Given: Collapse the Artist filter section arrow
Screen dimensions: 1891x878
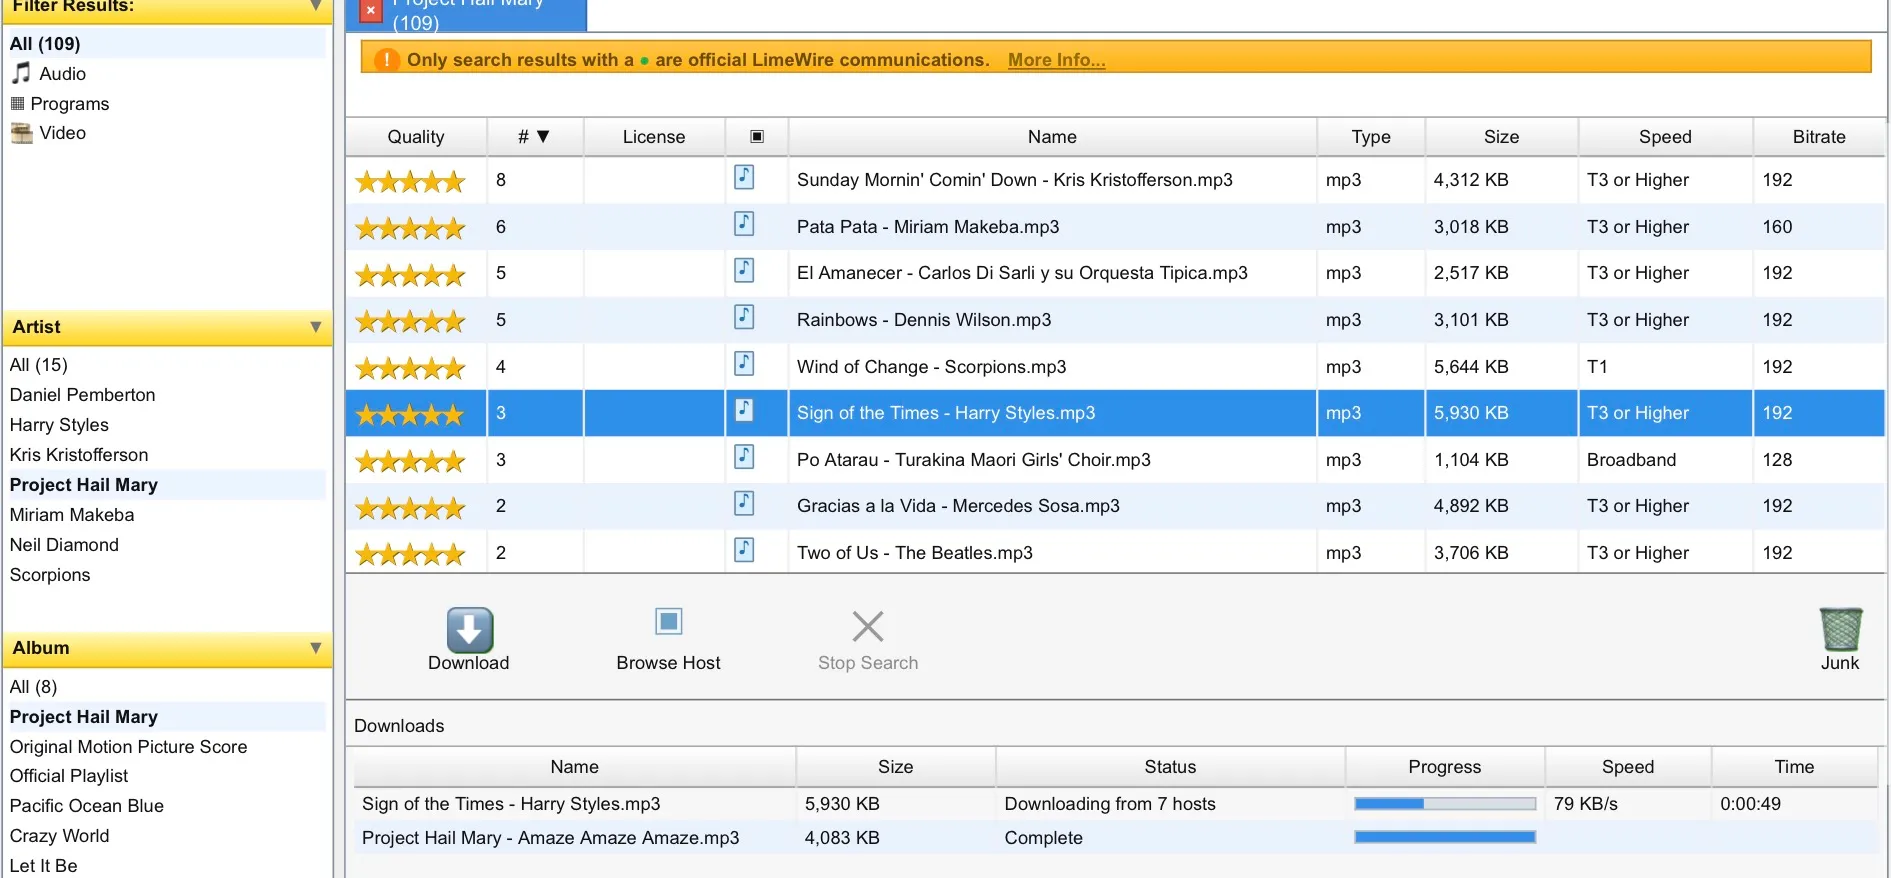Looking at the screenshot, I should pyautogui.click(x=316, y=327).
